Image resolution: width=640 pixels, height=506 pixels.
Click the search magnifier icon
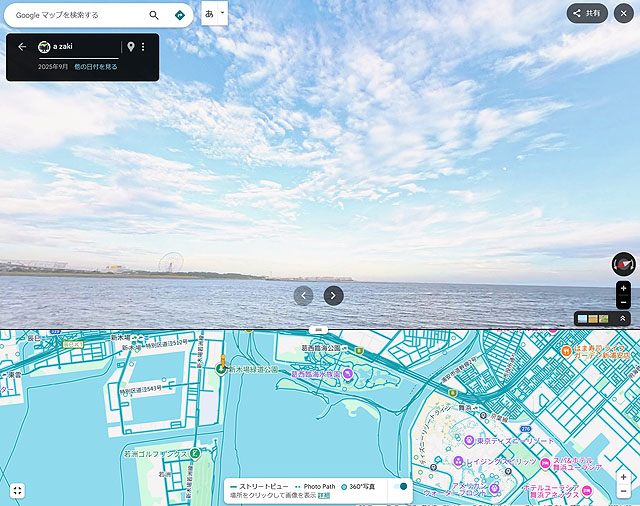154,15
